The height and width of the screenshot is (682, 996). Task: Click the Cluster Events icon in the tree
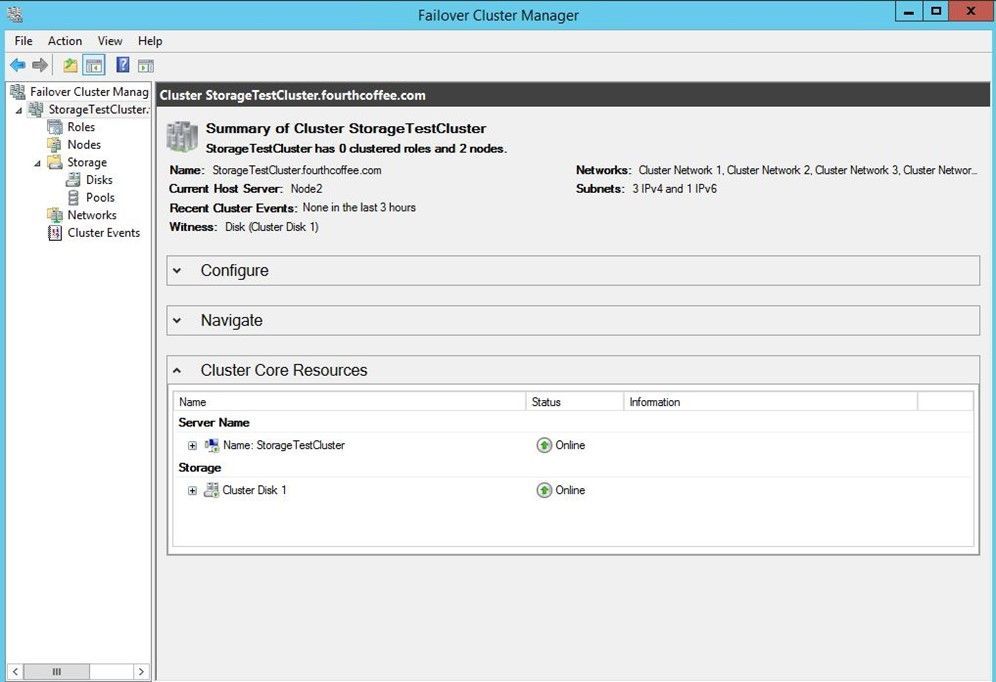point(55,232)
